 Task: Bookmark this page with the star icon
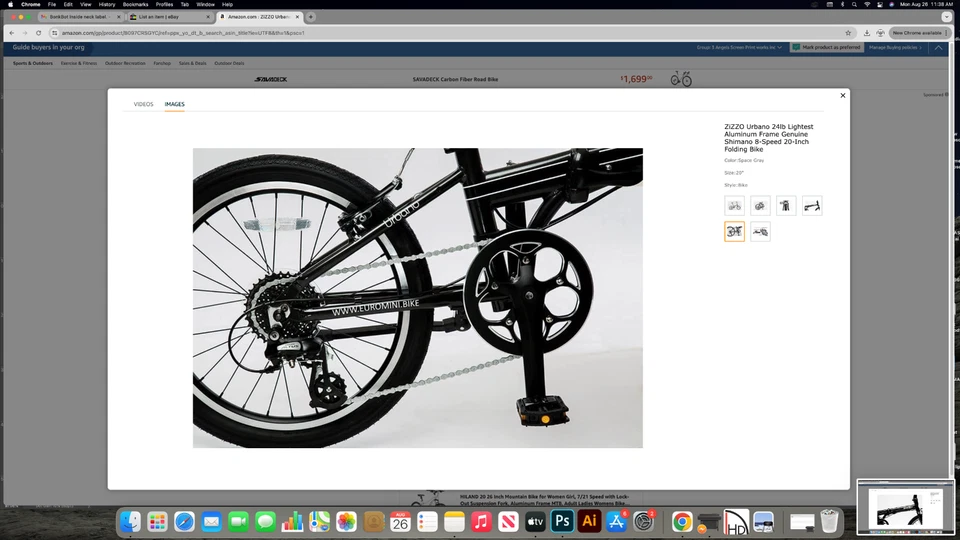pos(848,33)
